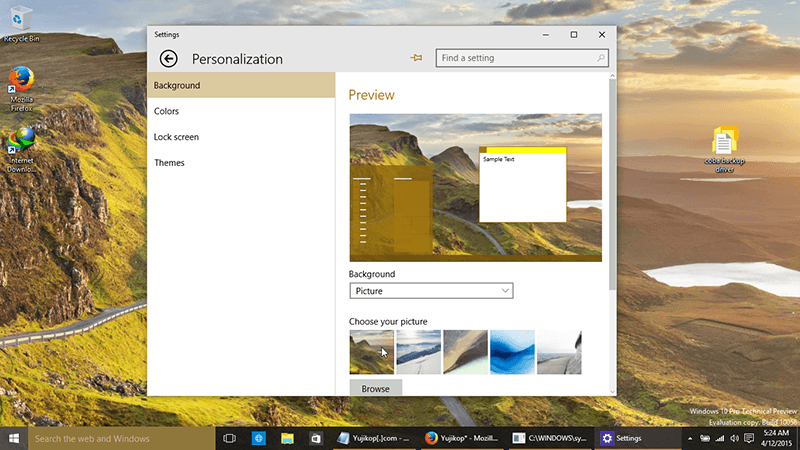
Task: Switch to the Yujikop Mozilla Firefox window
Action: click(x=463, y=438)
